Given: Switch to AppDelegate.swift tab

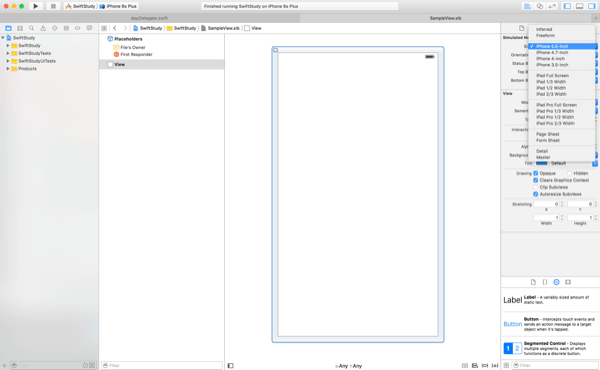Looking at the screenshot, I should (x=150, y=18).
